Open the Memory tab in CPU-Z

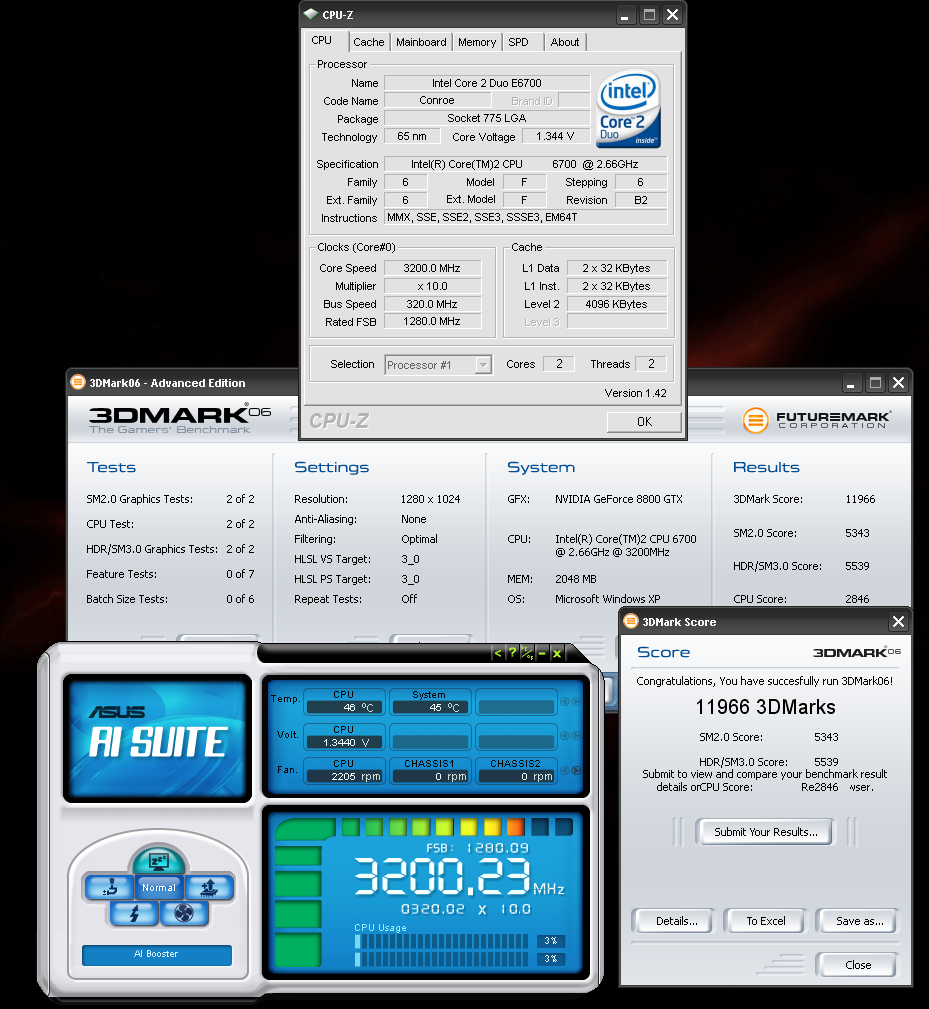(x=477, y=42)
